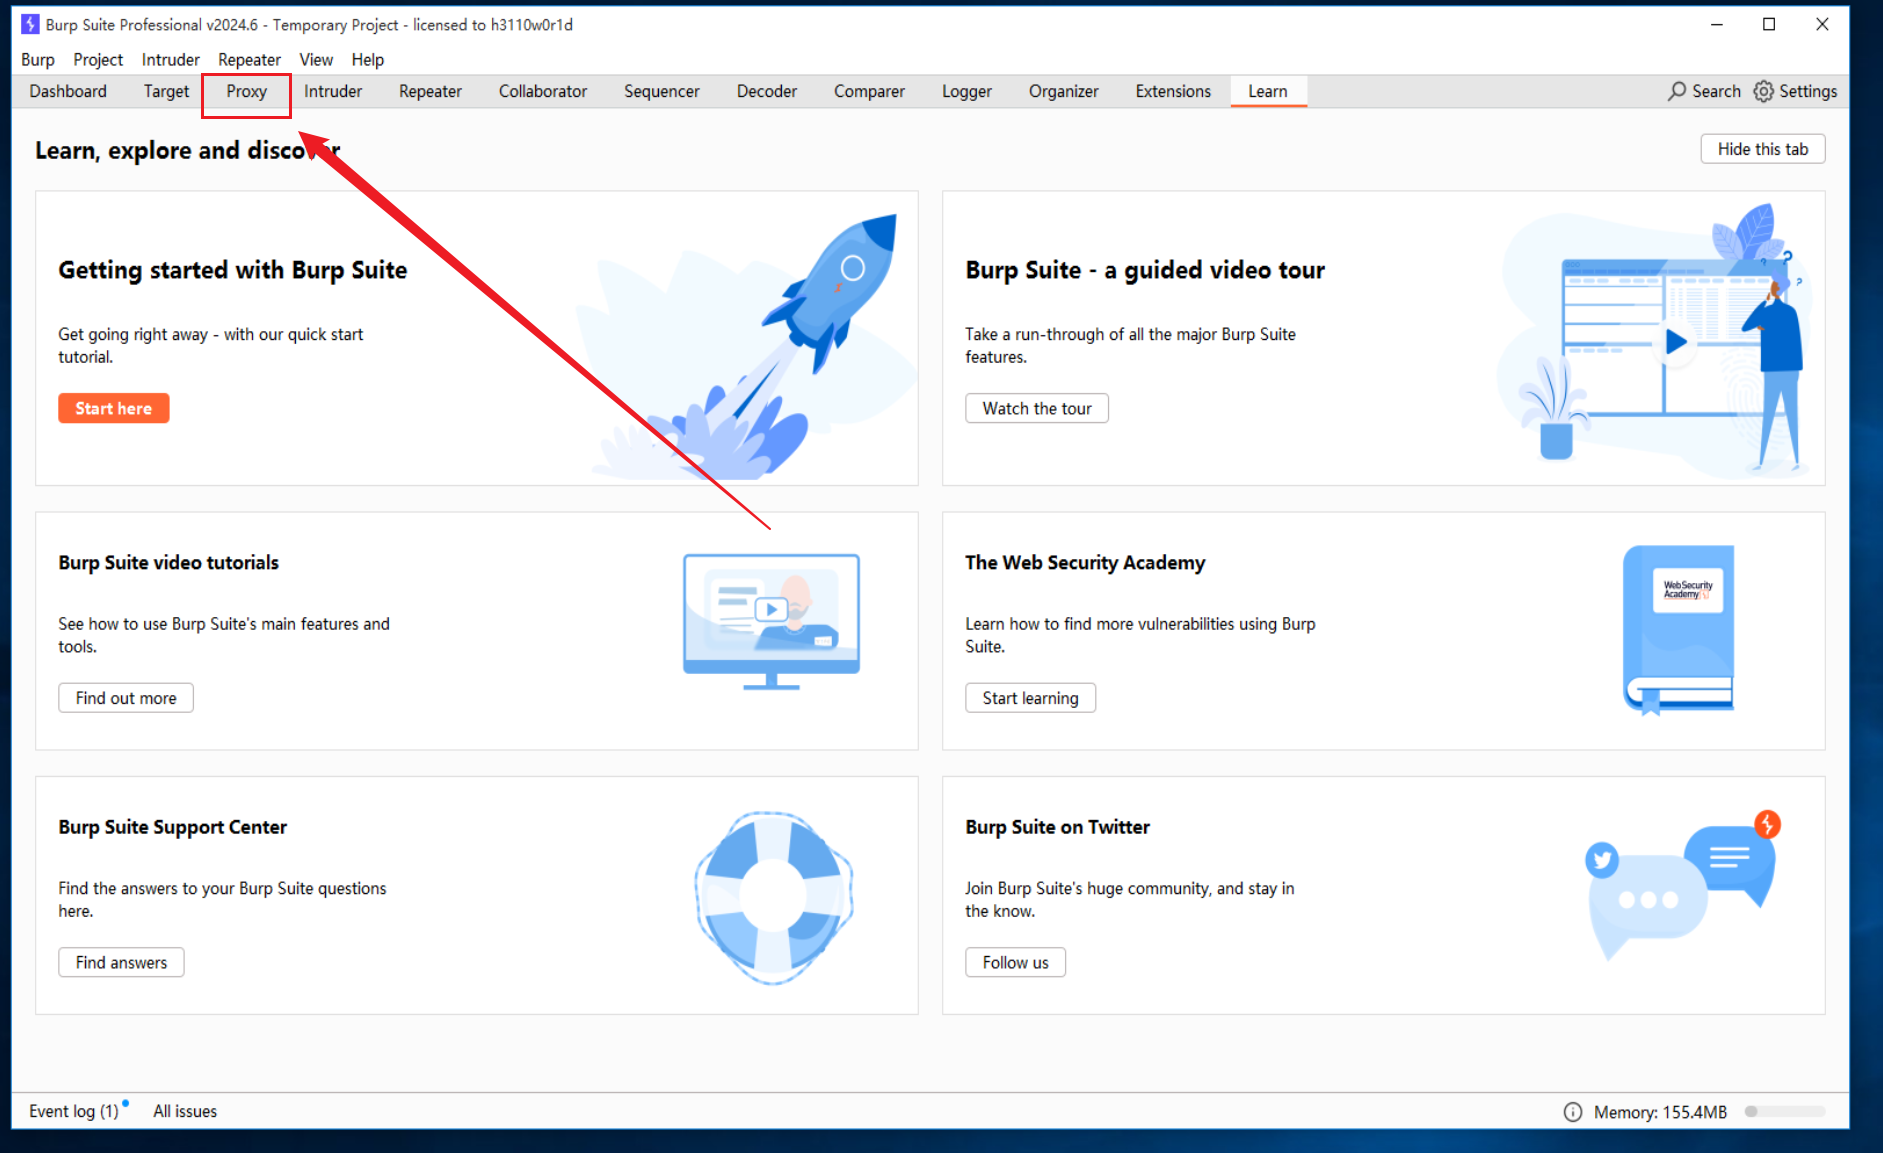Click the Web Security Academy book illustration
Viewport: 1883px width, 1153px height.
click(1679, 630)
